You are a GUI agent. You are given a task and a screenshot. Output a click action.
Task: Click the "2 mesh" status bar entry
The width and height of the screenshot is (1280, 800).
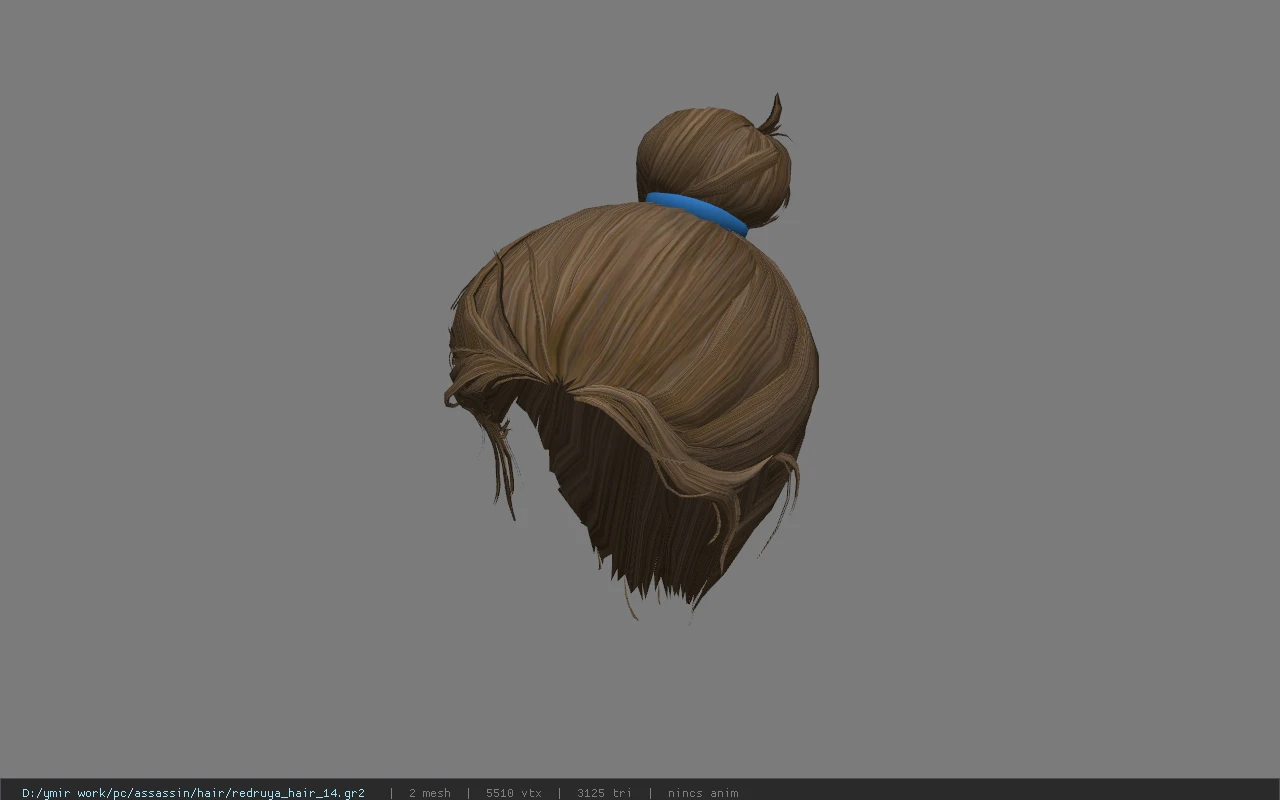(430, 793)
